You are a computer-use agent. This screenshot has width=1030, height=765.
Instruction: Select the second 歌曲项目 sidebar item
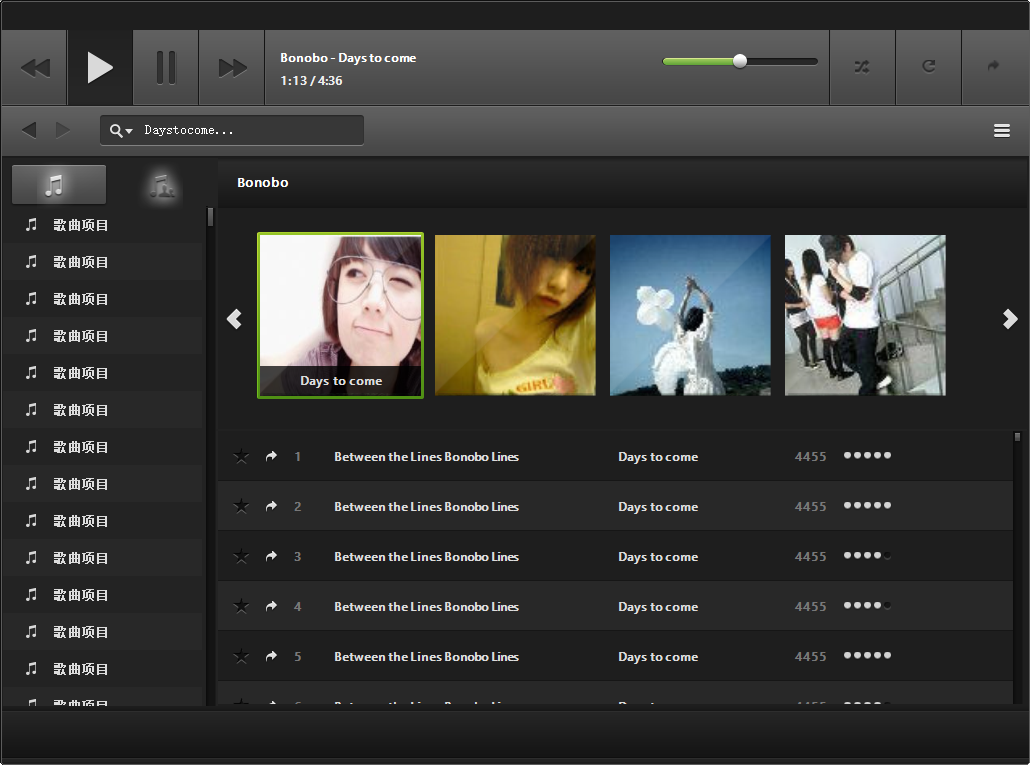tap(102, 262)
